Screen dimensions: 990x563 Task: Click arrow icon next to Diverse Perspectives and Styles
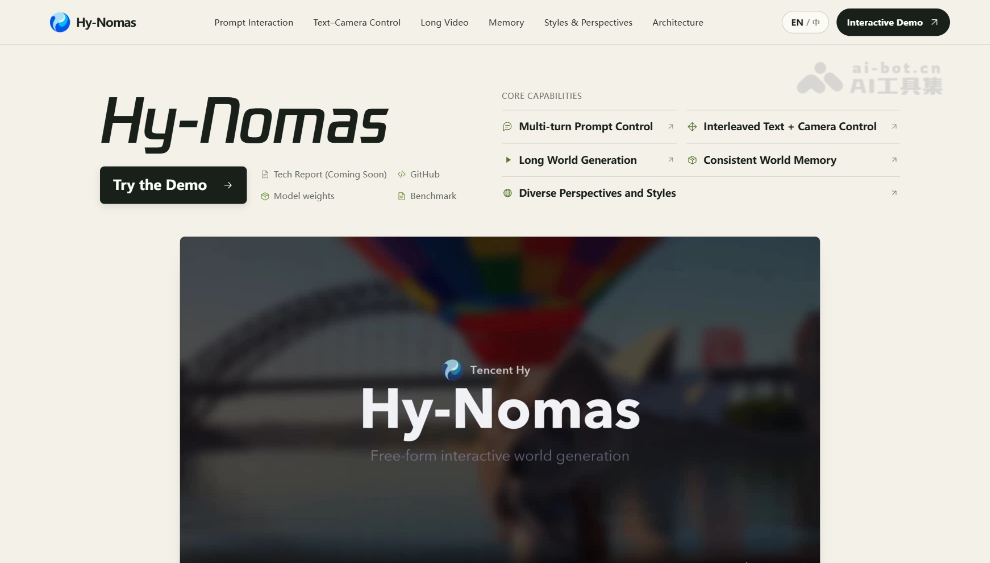894,193
